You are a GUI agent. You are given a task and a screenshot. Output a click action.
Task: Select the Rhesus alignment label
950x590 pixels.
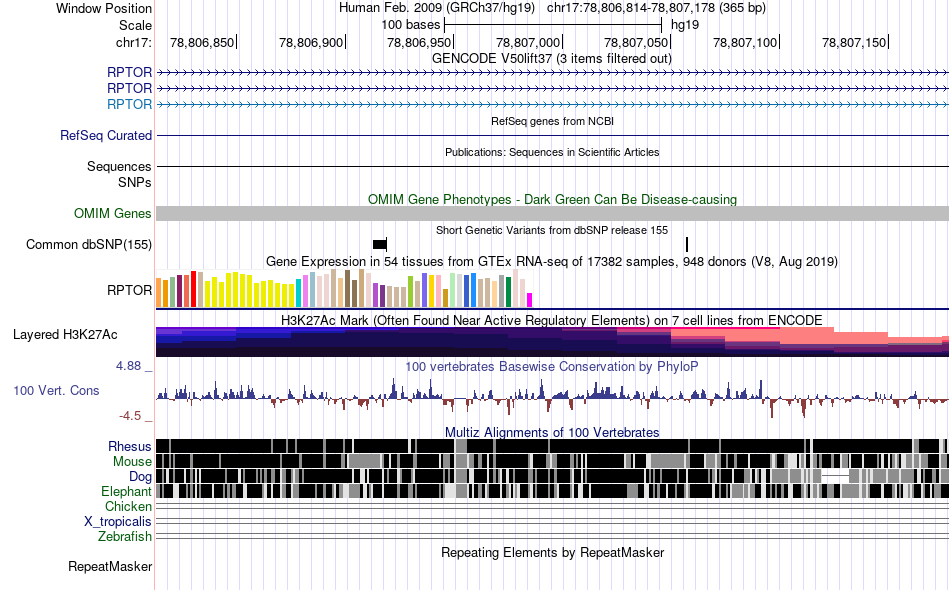[130, 446]
